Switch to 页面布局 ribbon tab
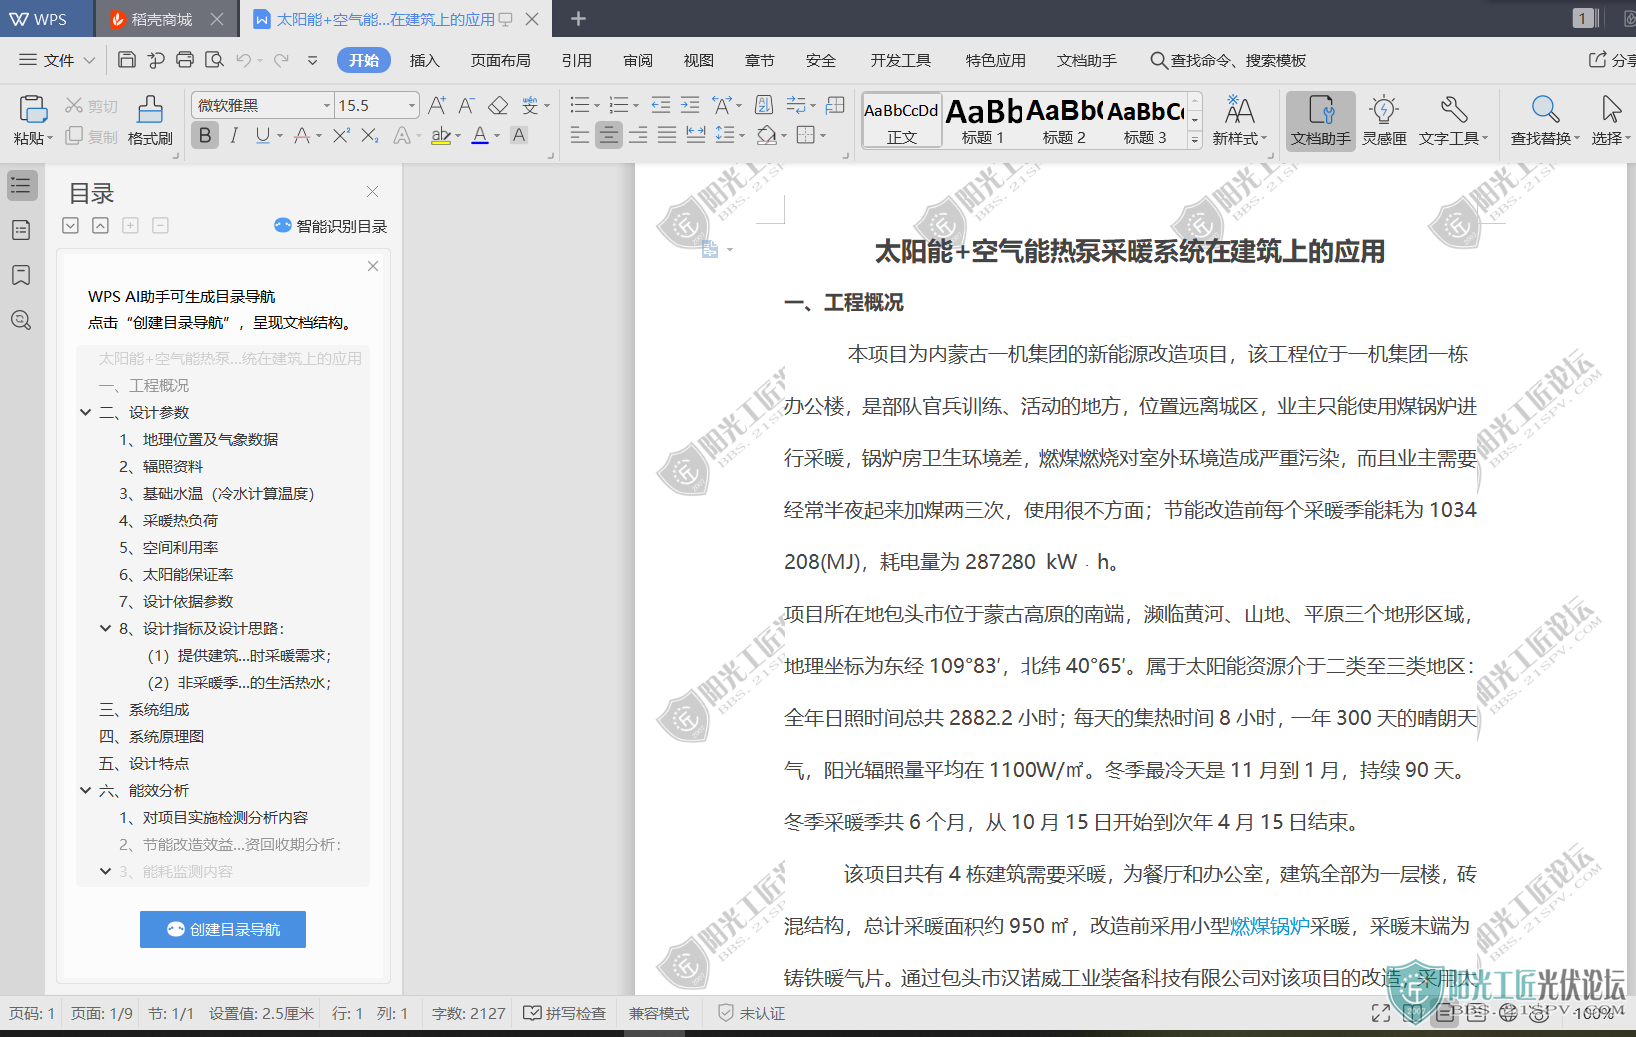 click(501, 60)
